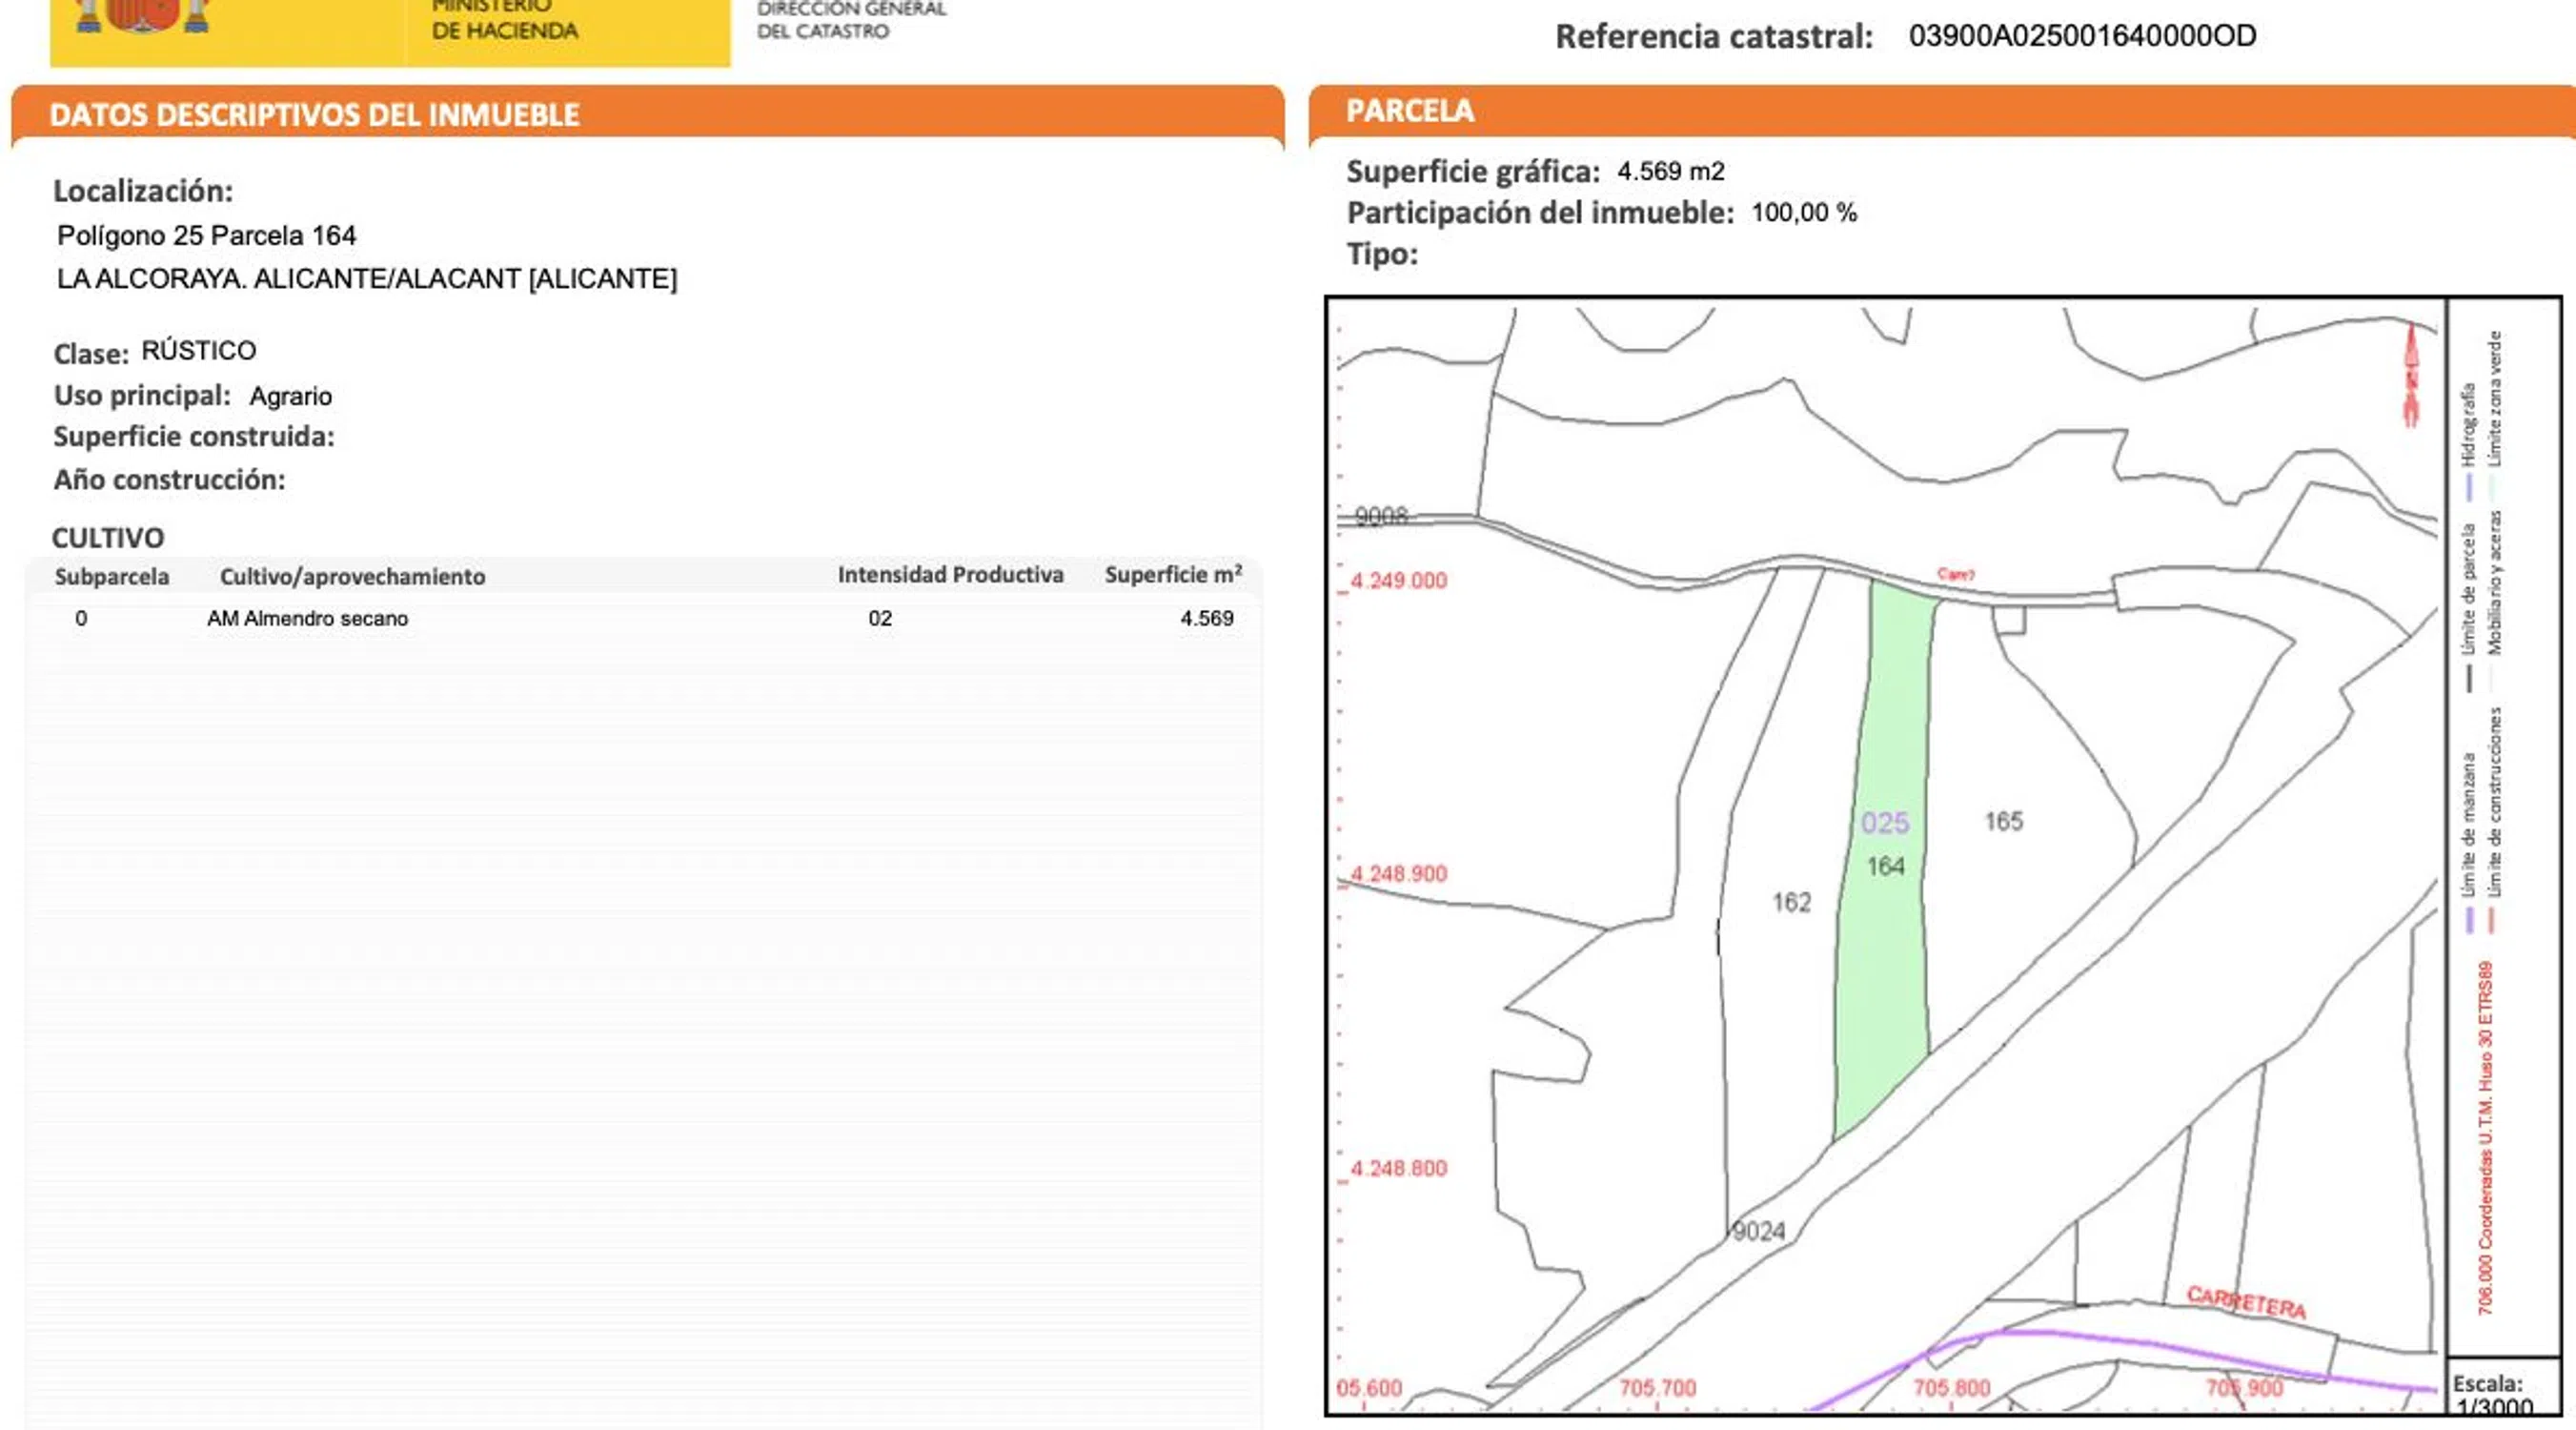Viewport: 2576px width, 1430px height.
Task: Click the Superficie m² column header
Action: (x=1172, y=575)
